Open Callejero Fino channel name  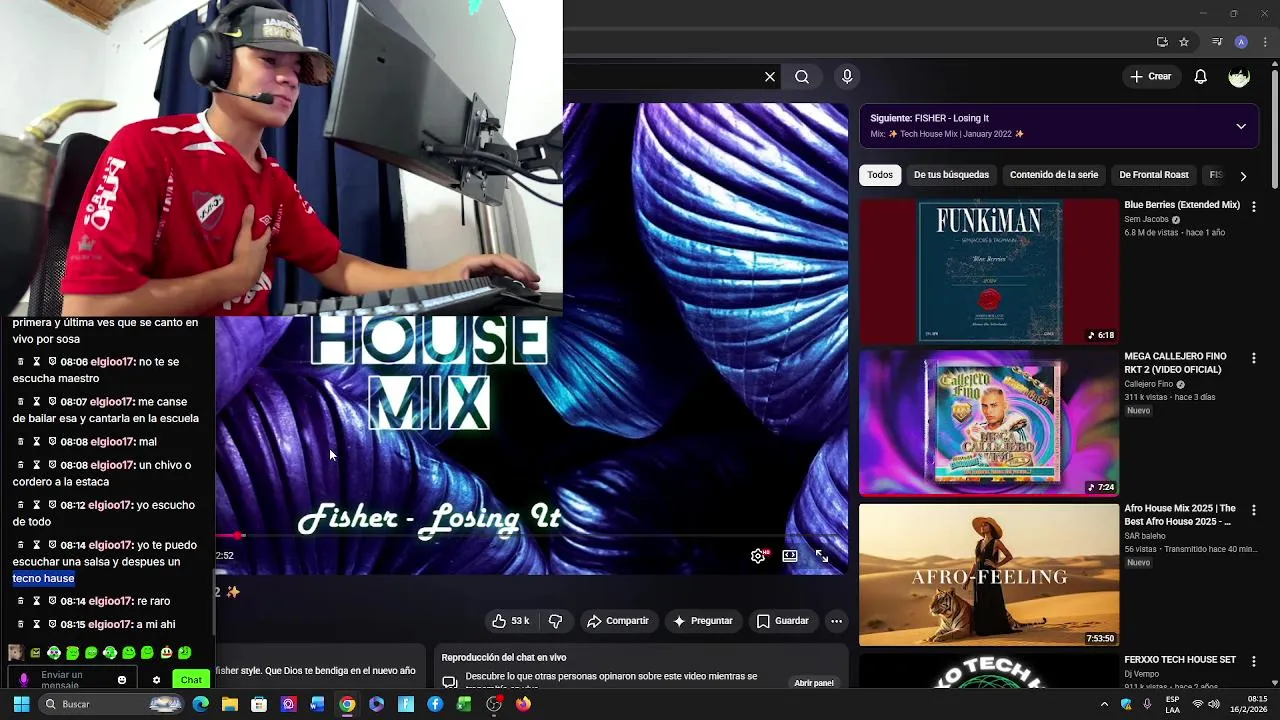(x=1148, y=384)
